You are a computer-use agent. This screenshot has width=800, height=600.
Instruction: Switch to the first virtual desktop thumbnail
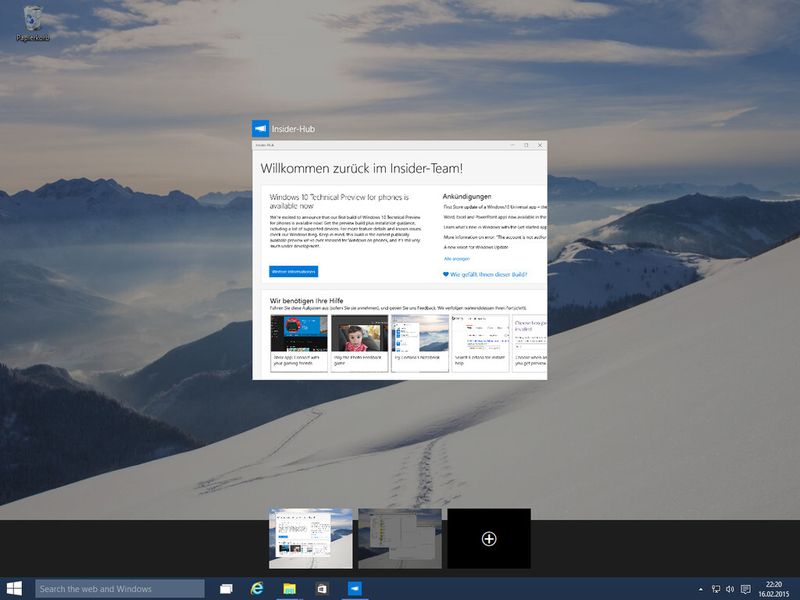[x=311, y=538]
